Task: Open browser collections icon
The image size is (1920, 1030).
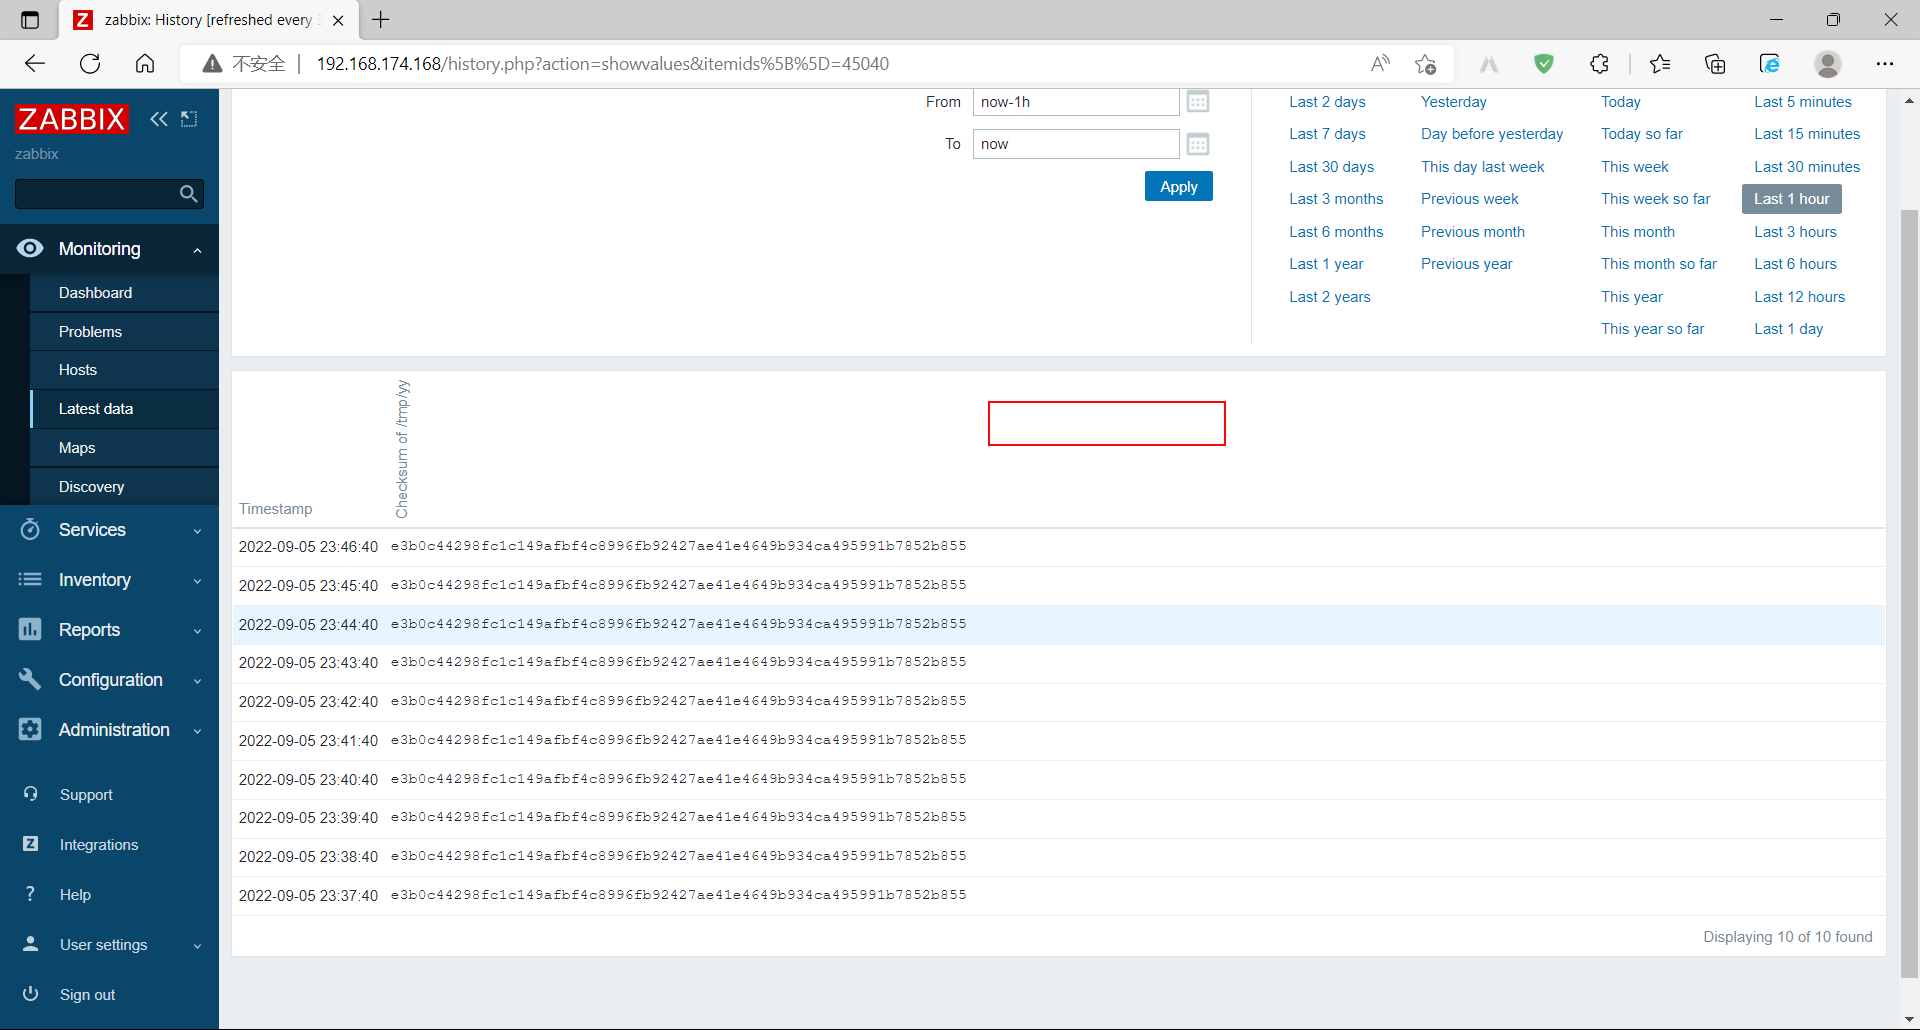Action: pos(1715,64)
